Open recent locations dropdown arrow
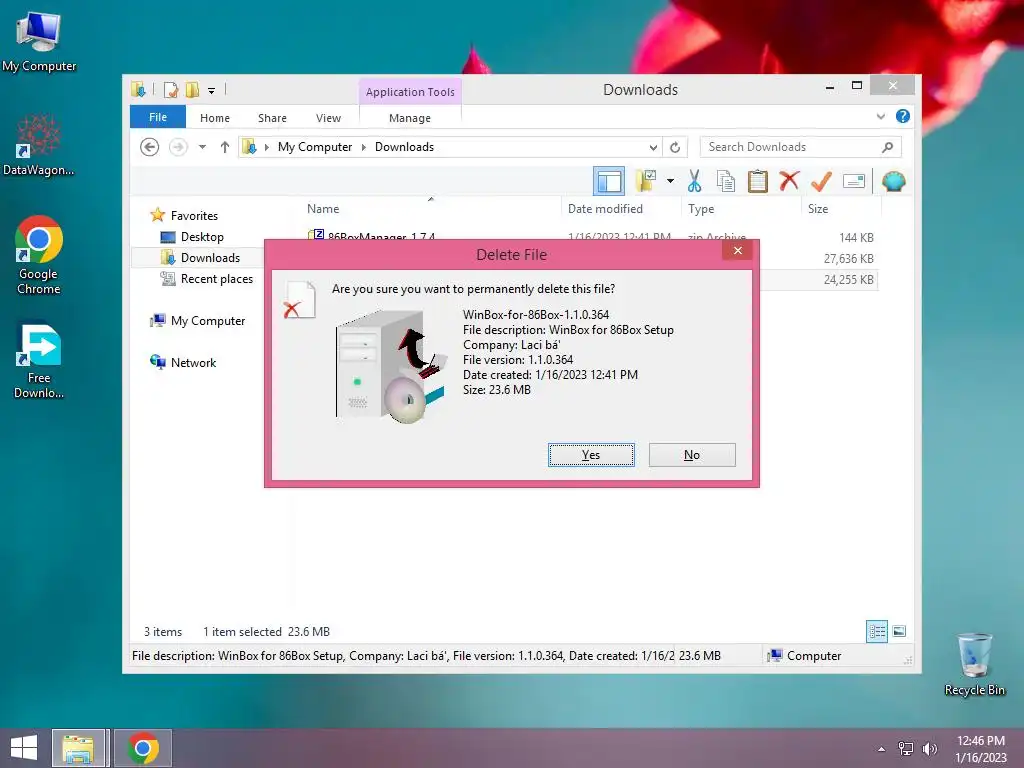The width and height of the screenshot is (1024, 768). click(x=202, y=147)
